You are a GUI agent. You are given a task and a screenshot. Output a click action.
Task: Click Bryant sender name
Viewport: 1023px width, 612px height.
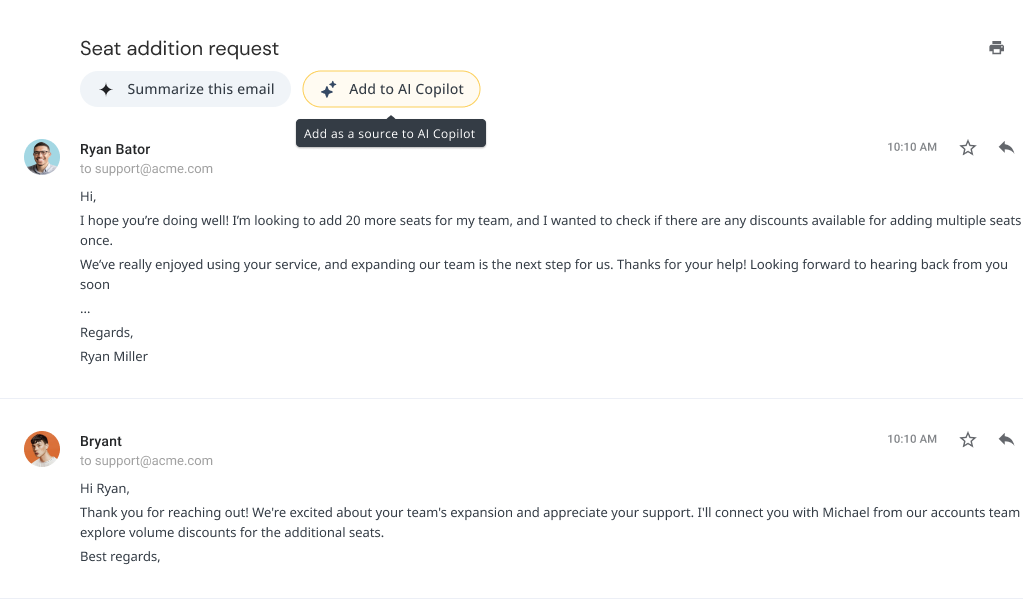click(101, 441)
